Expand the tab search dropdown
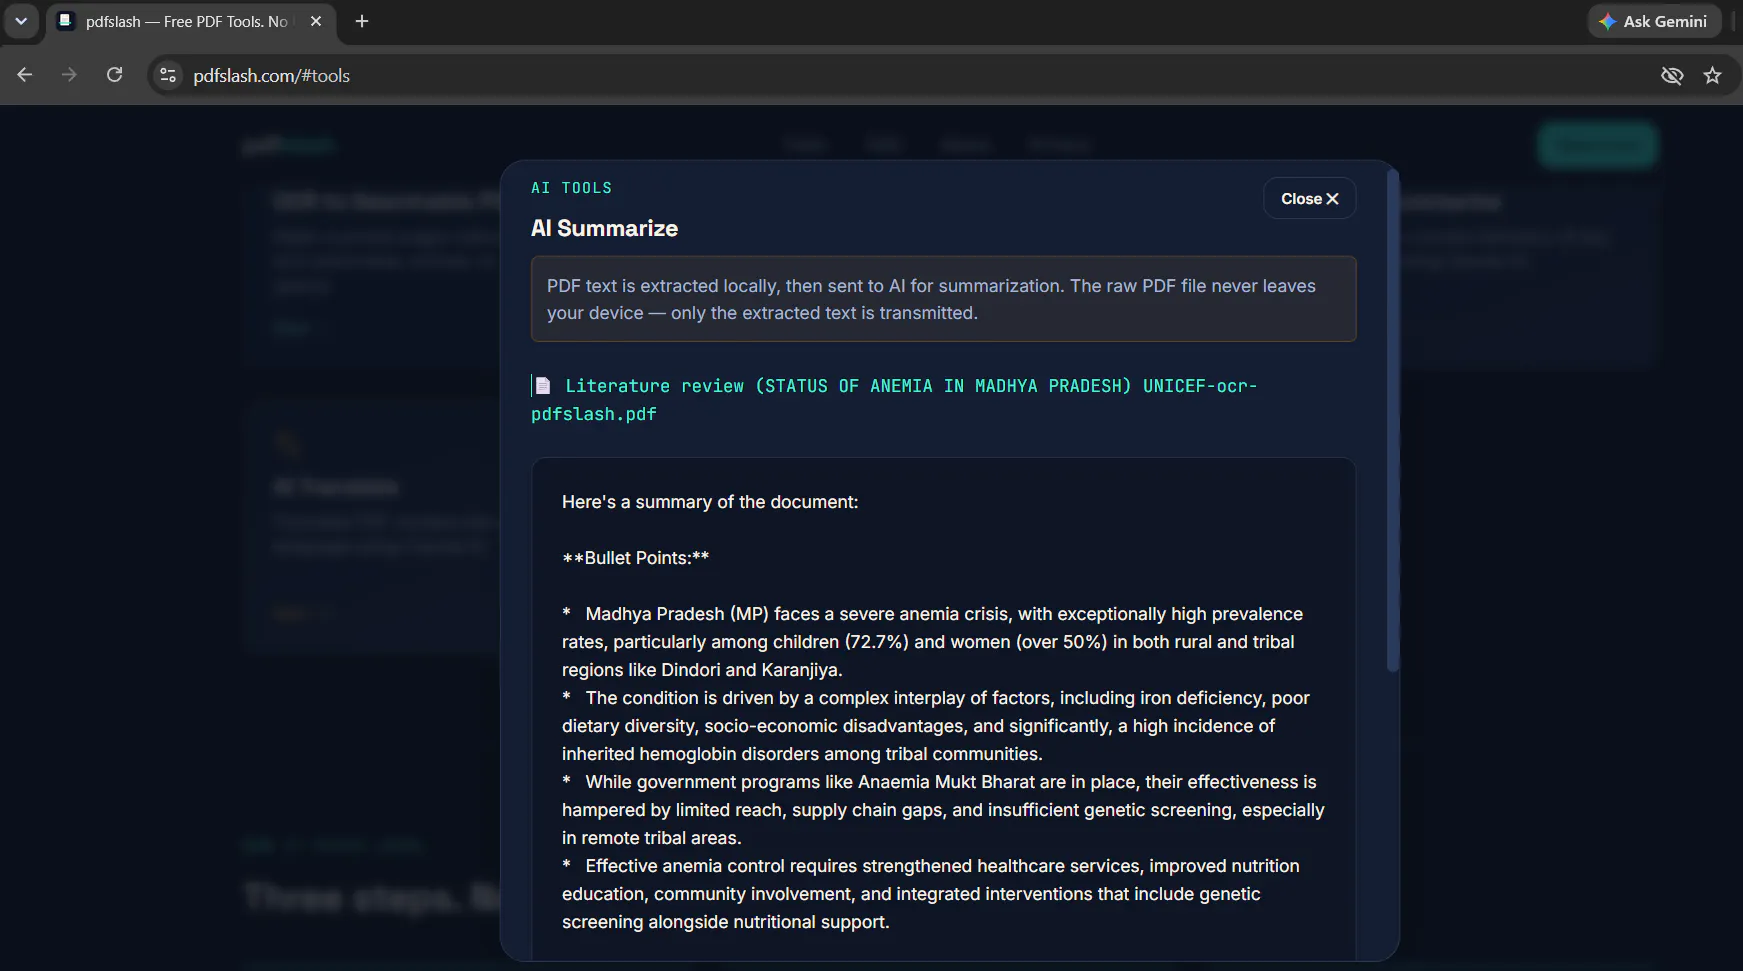 [x=20, y=21]
